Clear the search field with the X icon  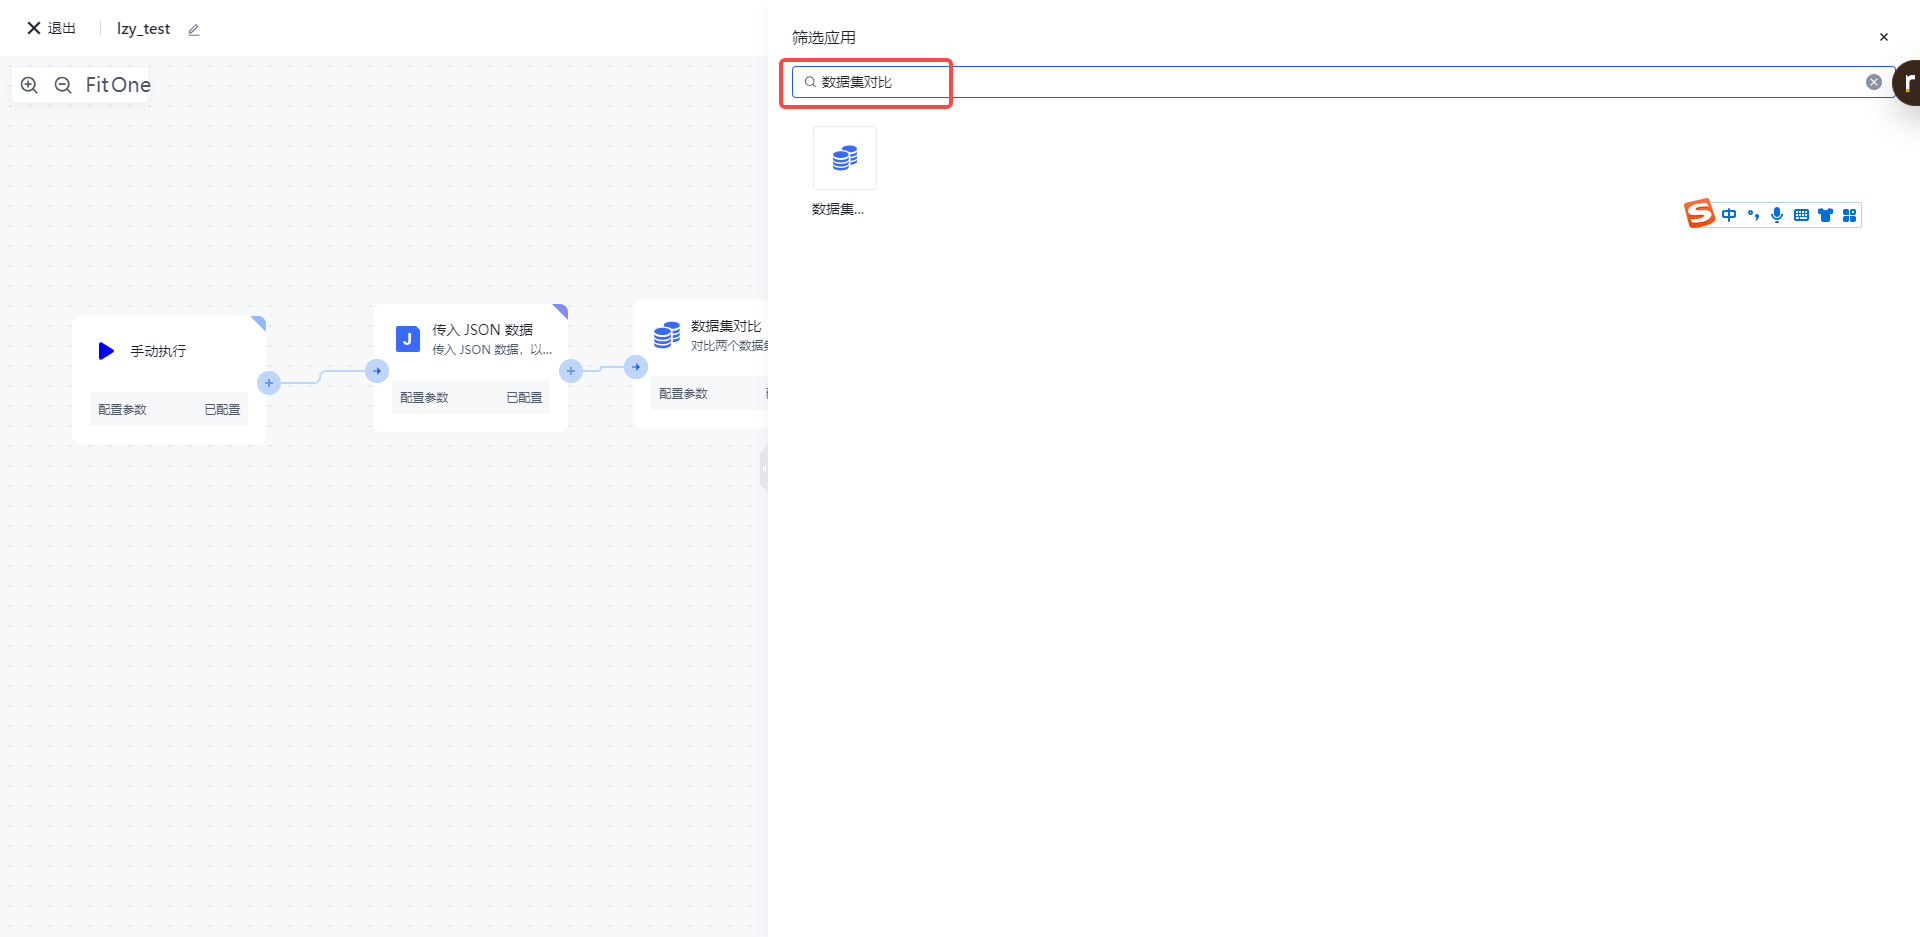[x=1873, y=82]
